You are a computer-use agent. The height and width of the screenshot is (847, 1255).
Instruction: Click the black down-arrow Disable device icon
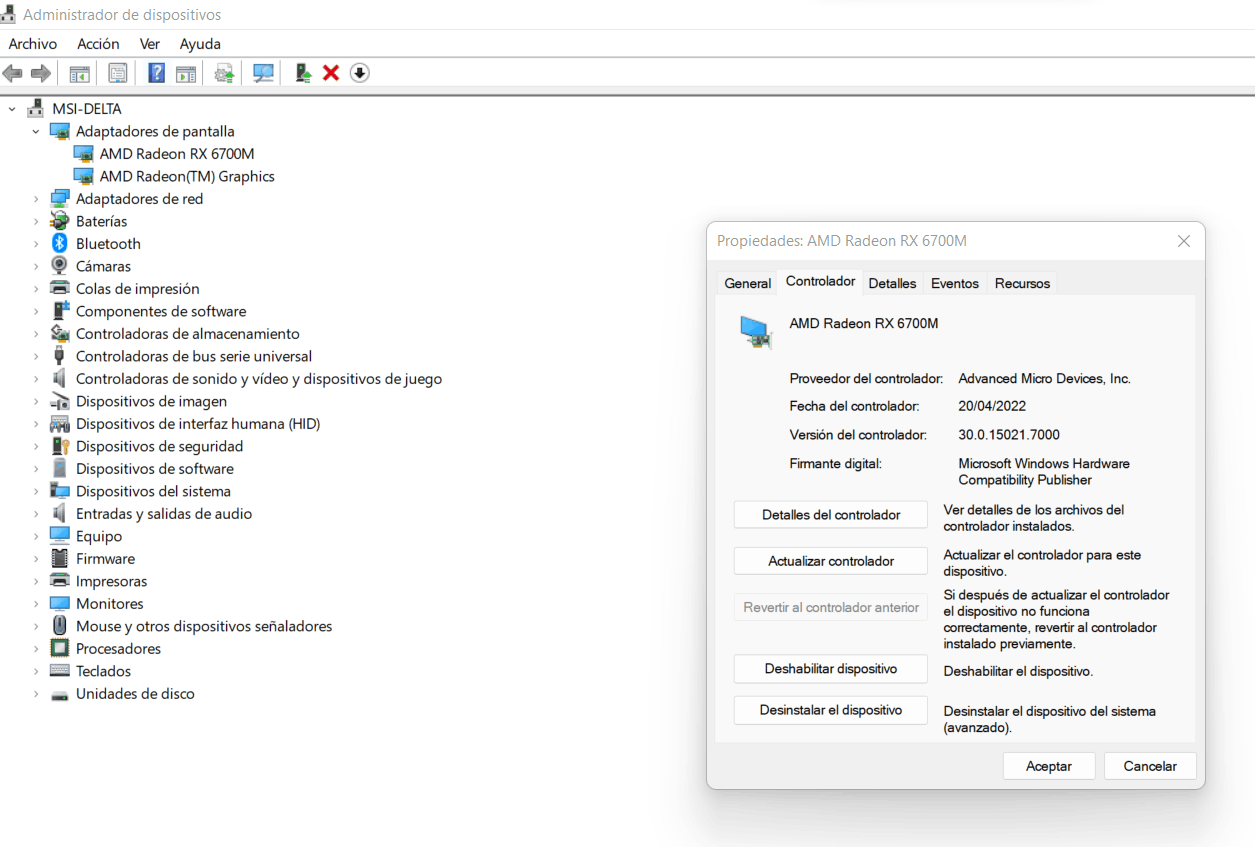pos(360,73)
